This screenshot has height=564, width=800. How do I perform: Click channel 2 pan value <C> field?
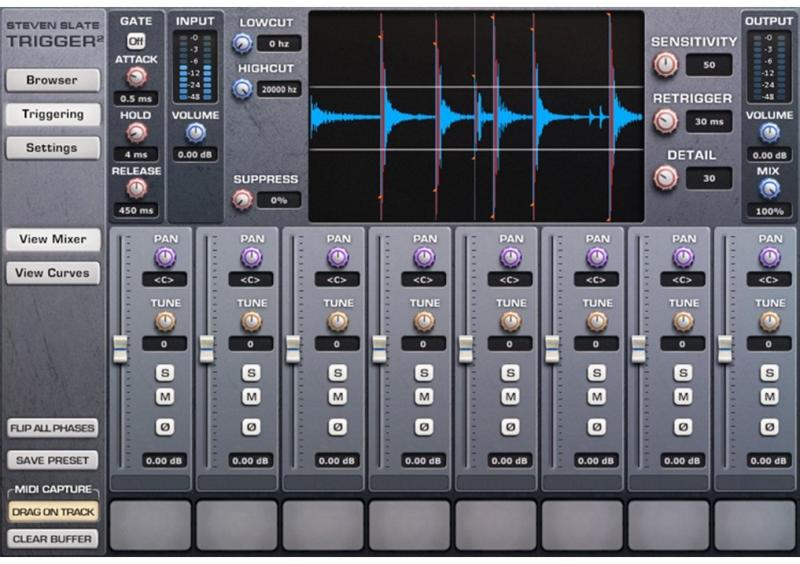251,280
